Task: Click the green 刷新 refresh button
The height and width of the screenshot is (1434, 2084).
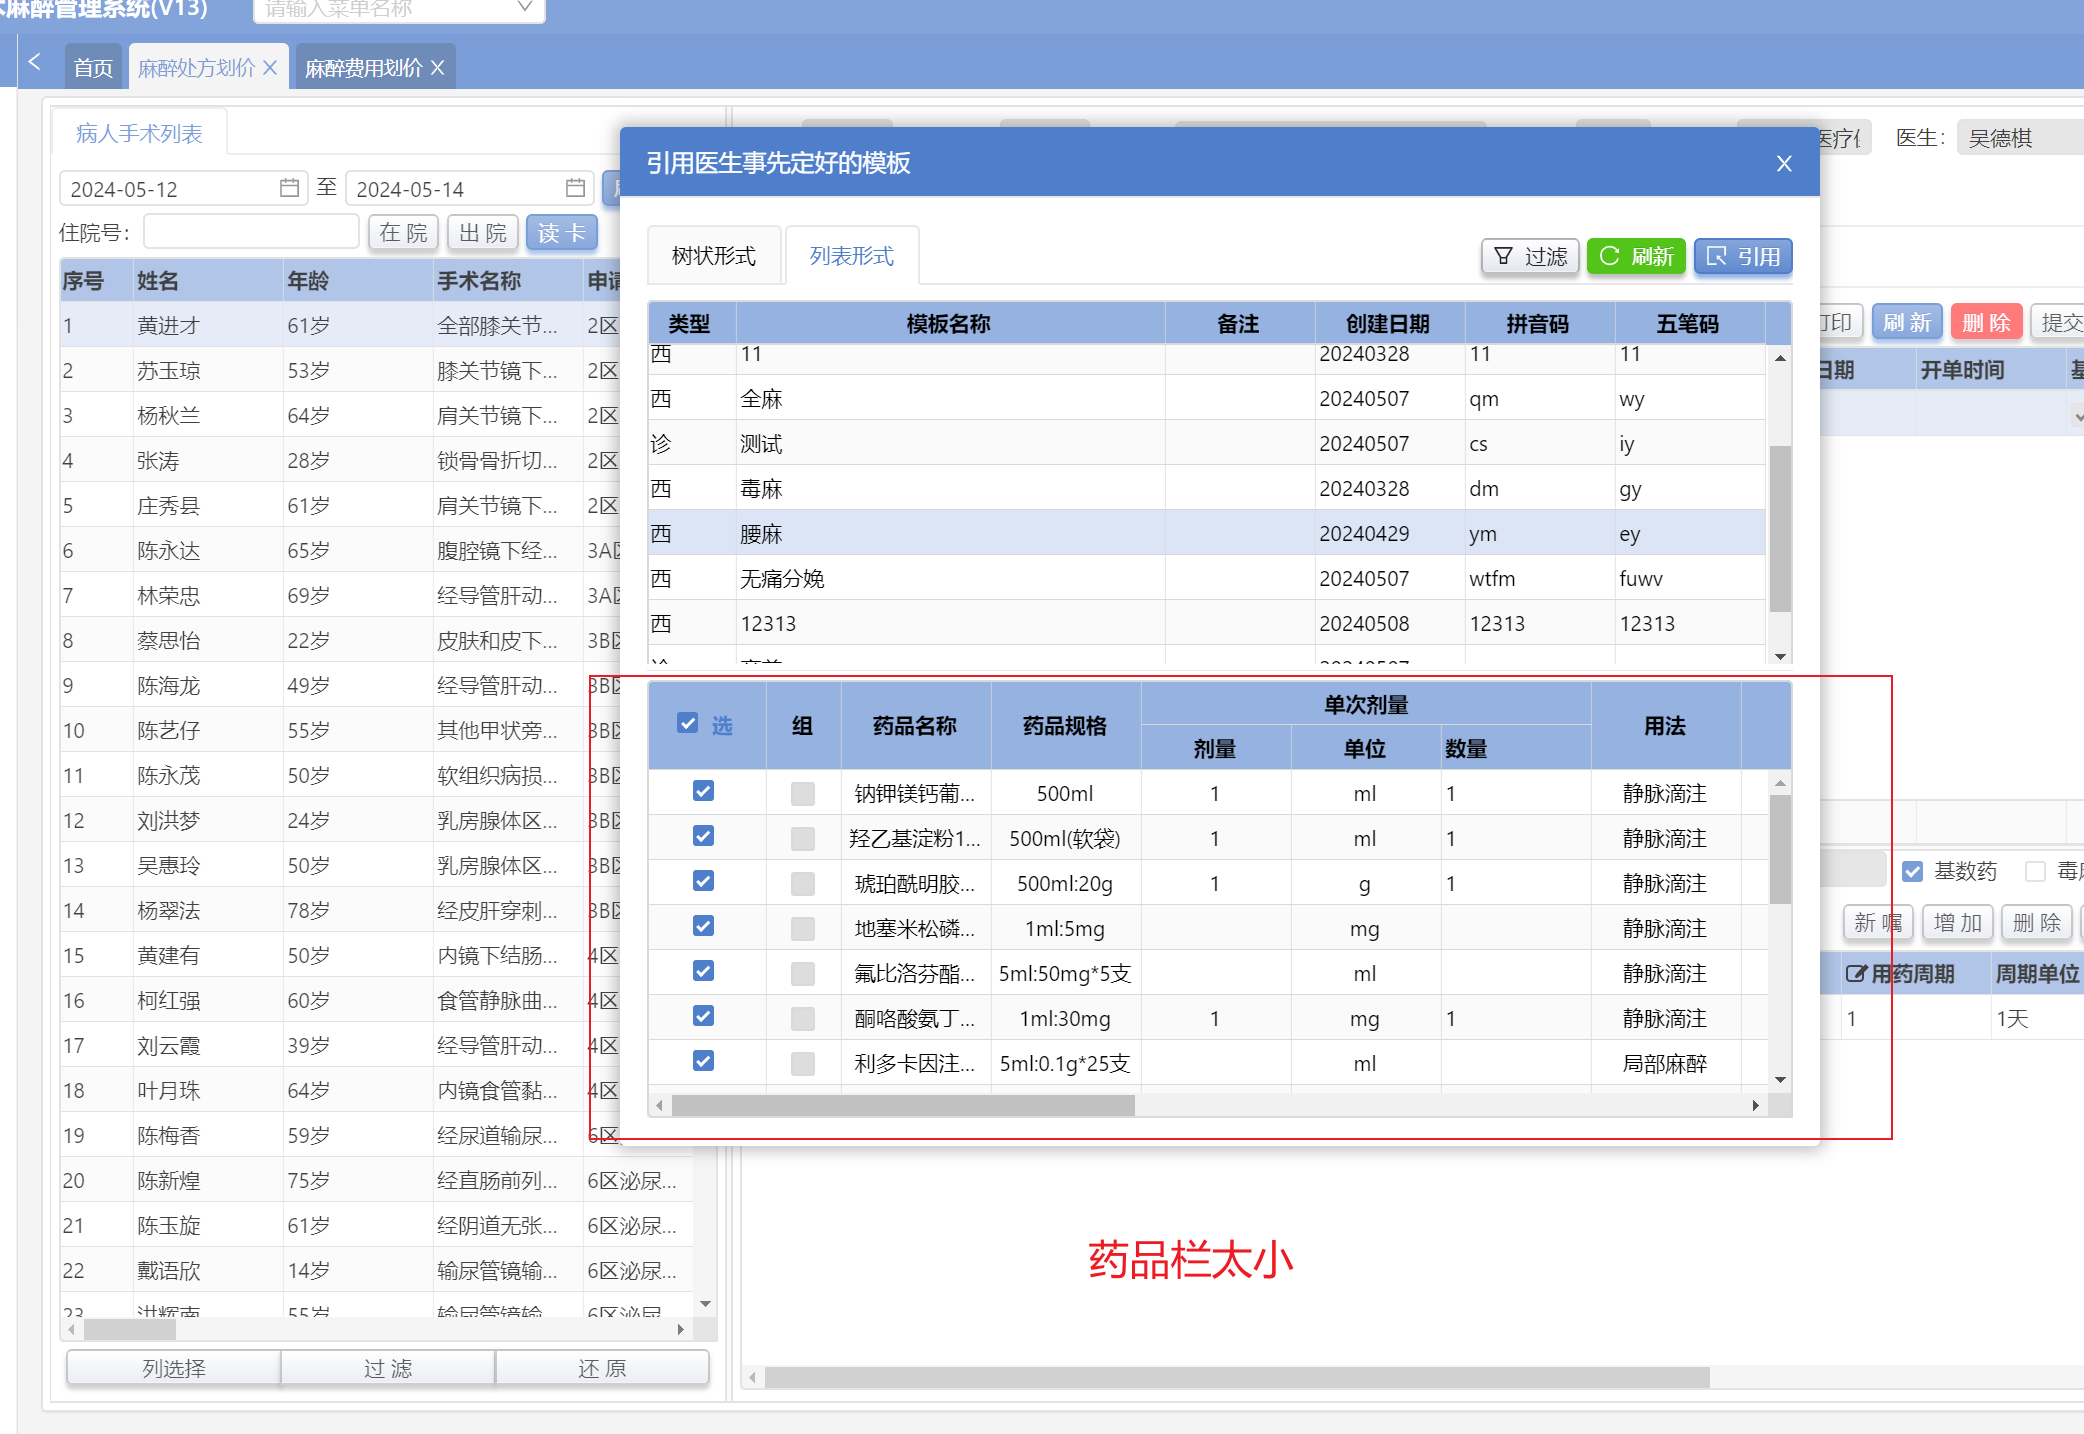Action: tap(1636, 257)
